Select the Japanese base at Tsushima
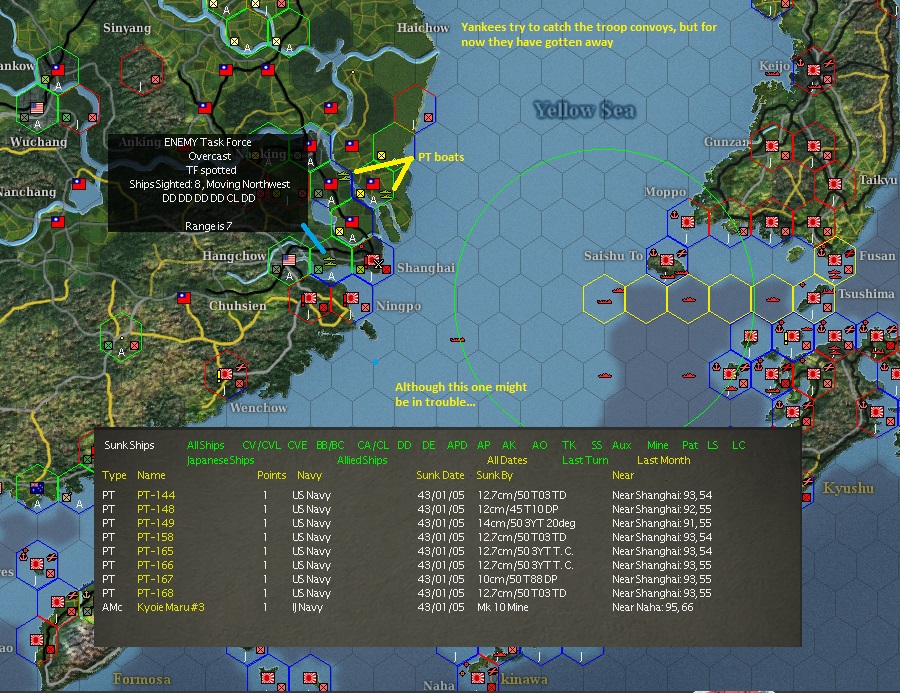 click(x=813, y=298)
